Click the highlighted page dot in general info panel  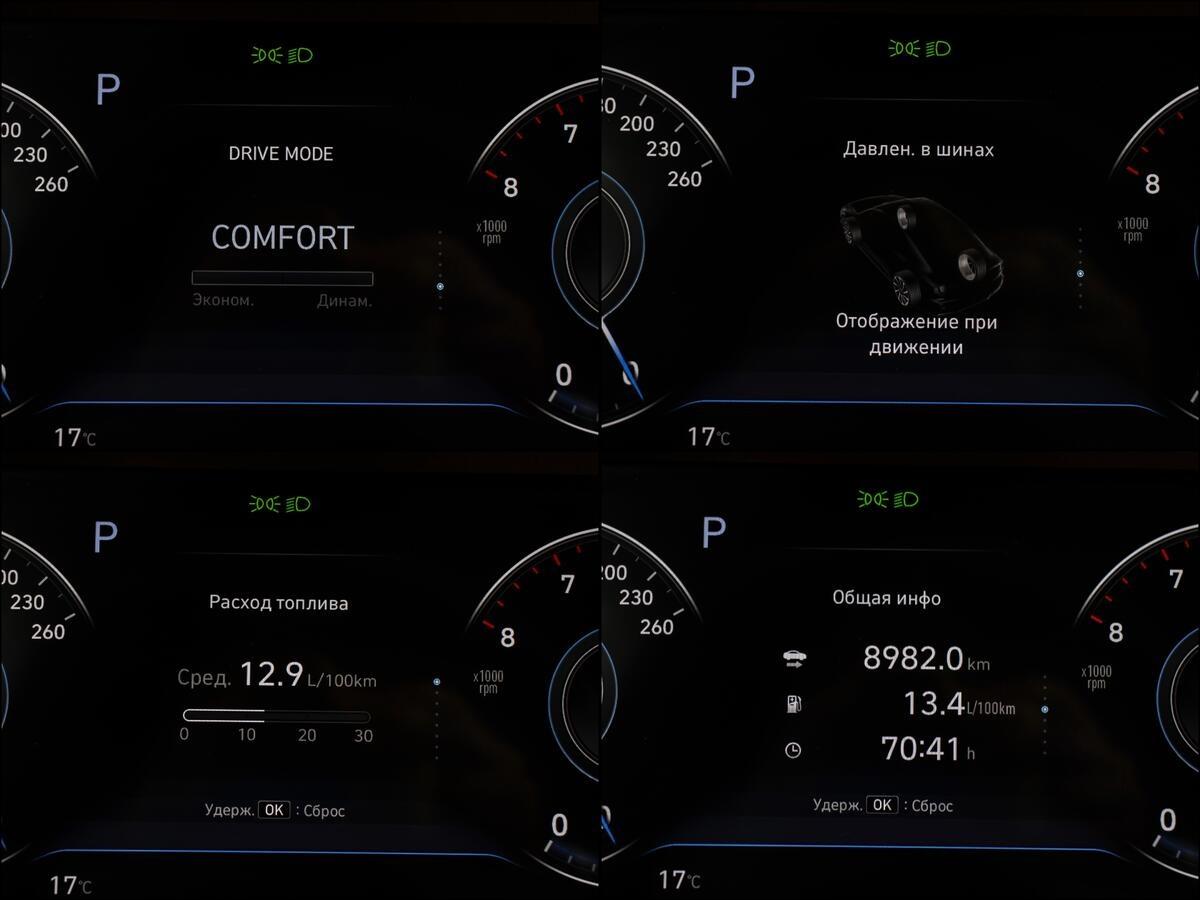pyautogui.click(x=1045, y=709)
